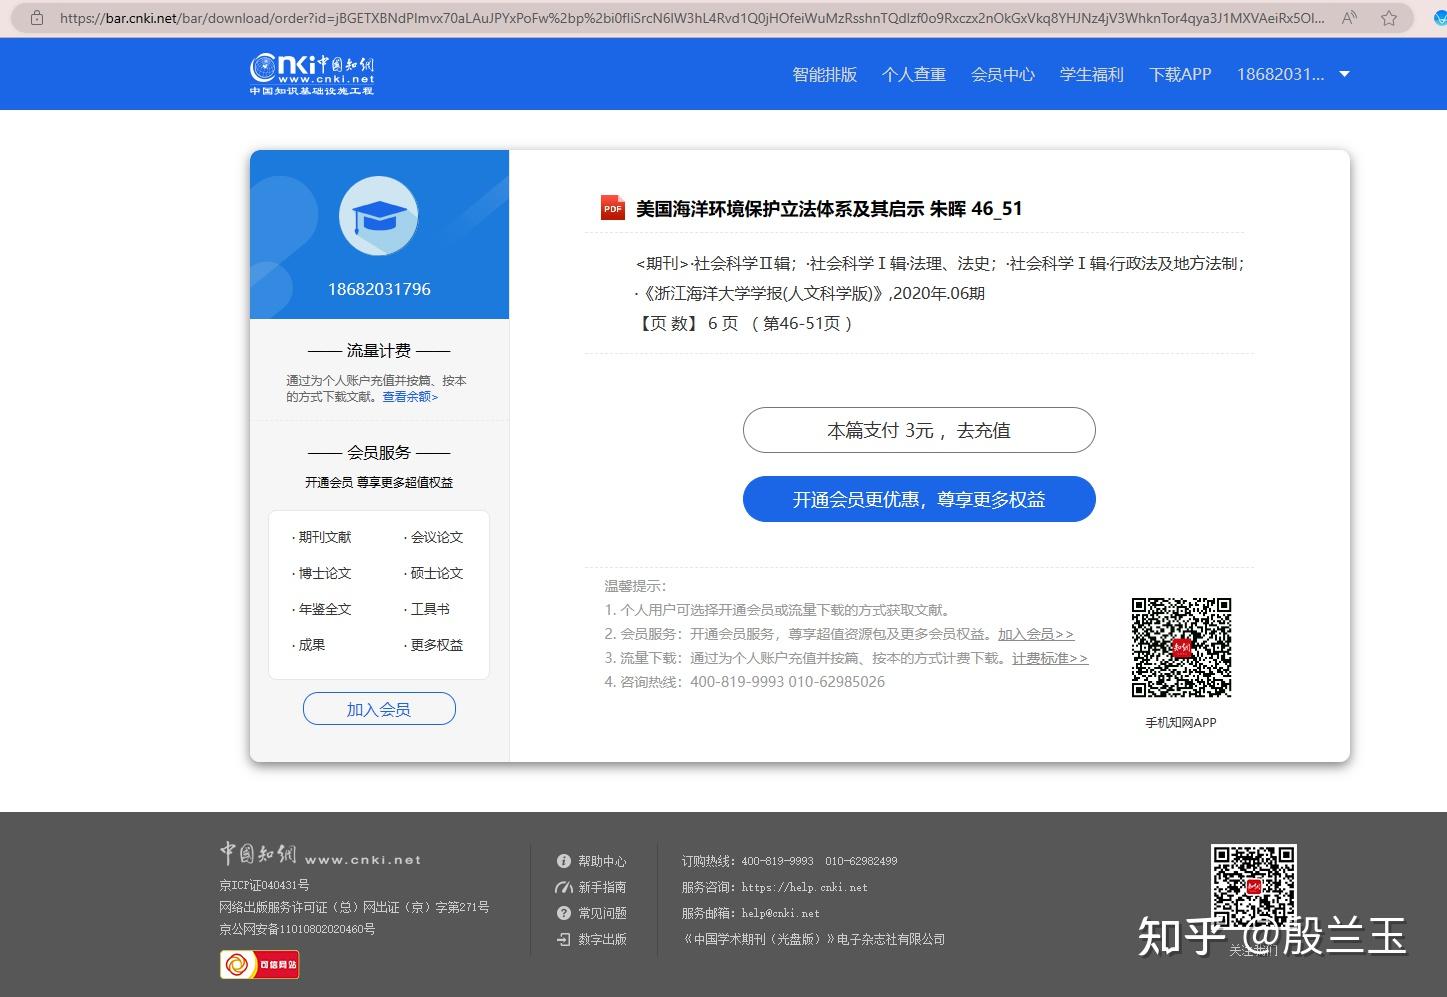The height and width of the screenshot is (997, 1447).
Task: Click the https://help.cnki.net service link
Action: (x=804, y=887)
